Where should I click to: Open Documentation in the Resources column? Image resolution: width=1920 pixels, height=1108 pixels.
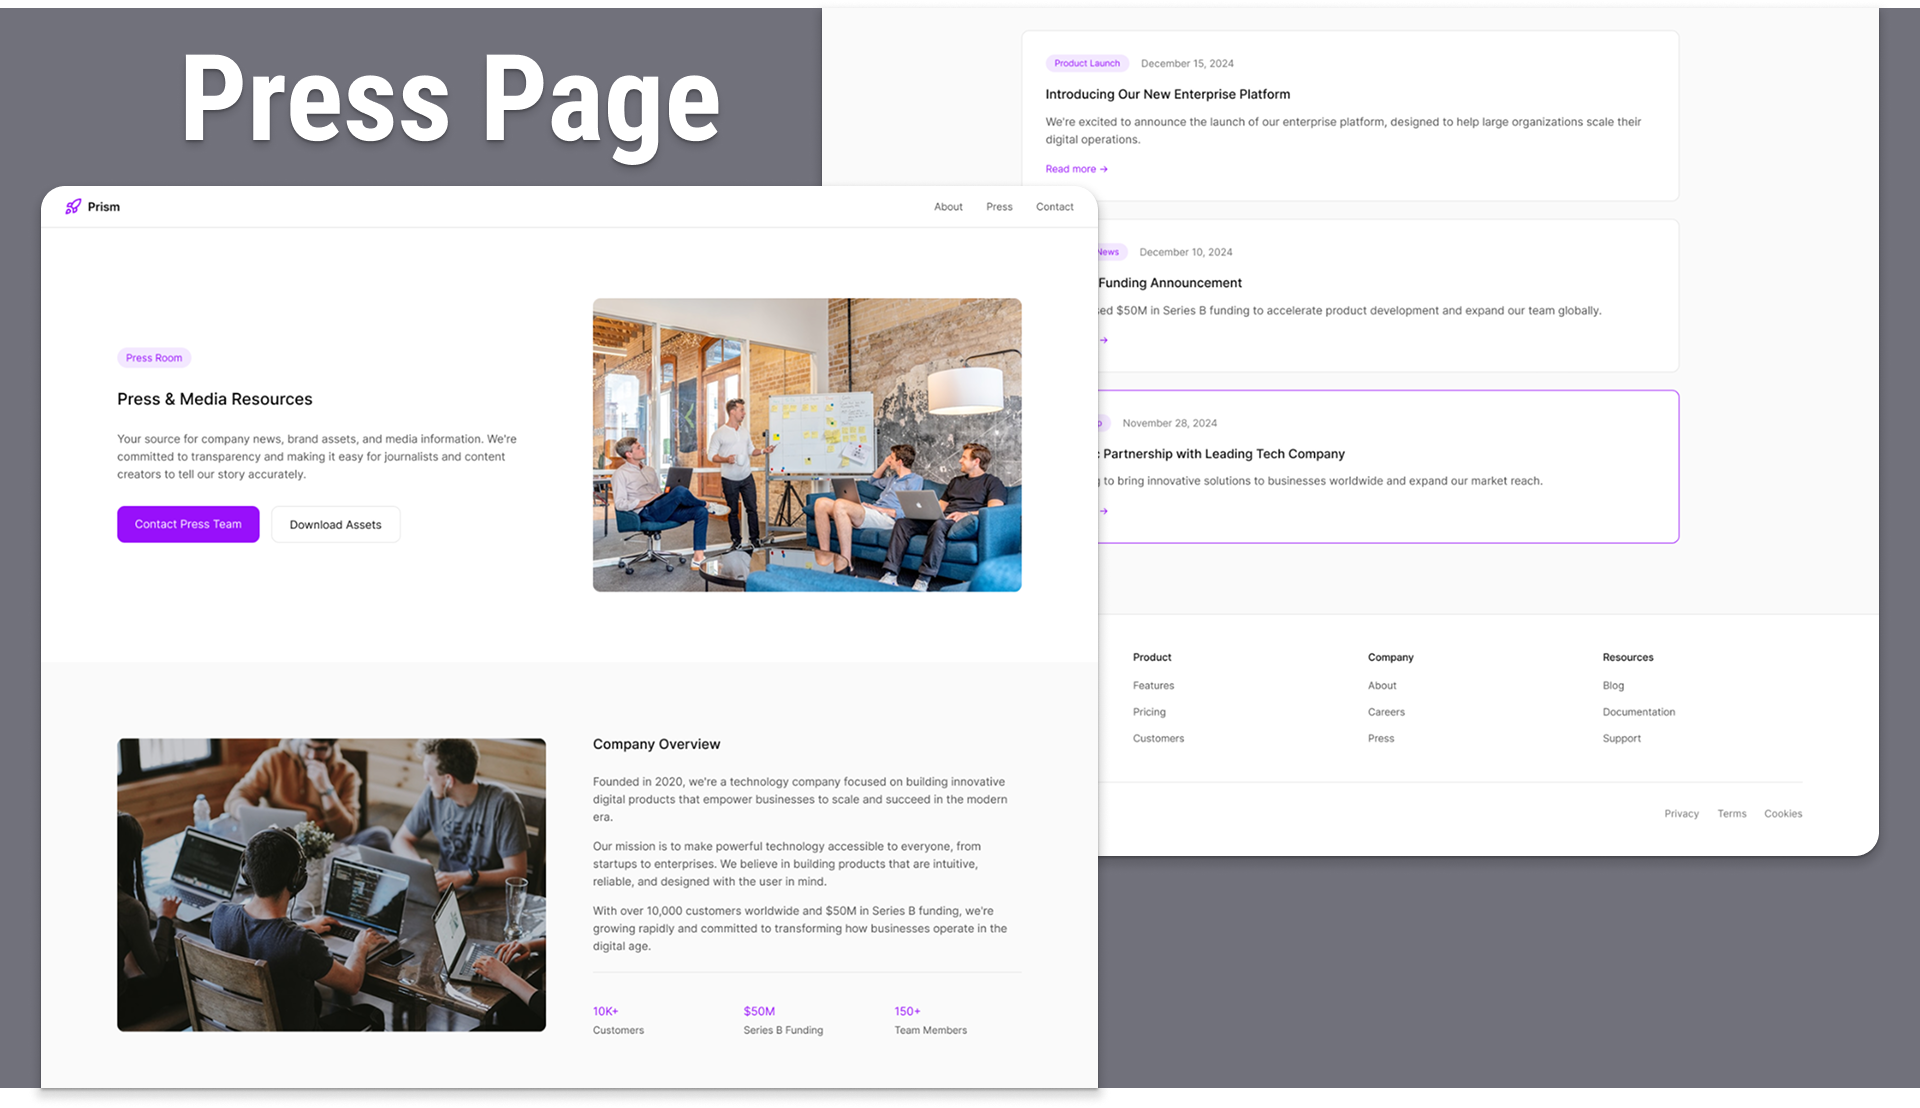click(1638, 712)
